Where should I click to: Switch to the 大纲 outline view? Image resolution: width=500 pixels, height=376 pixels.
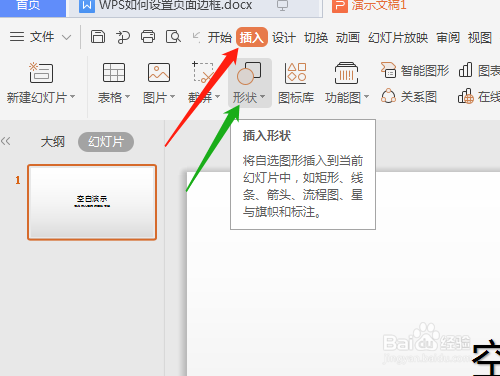pyautogui.click(x=53, y=142)
